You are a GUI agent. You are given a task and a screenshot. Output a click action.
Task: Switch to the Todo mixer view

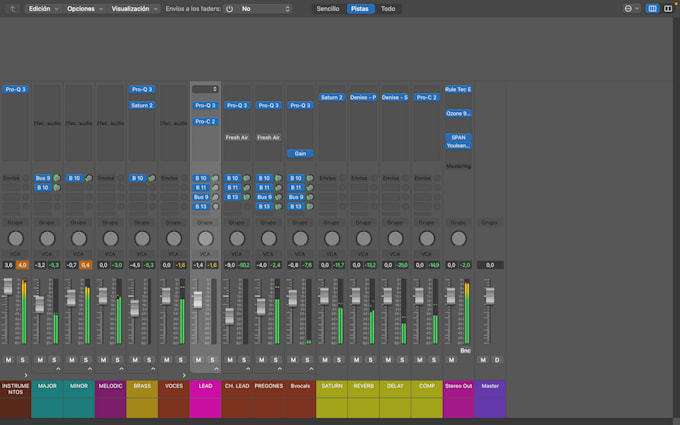(x=388, y=9)
